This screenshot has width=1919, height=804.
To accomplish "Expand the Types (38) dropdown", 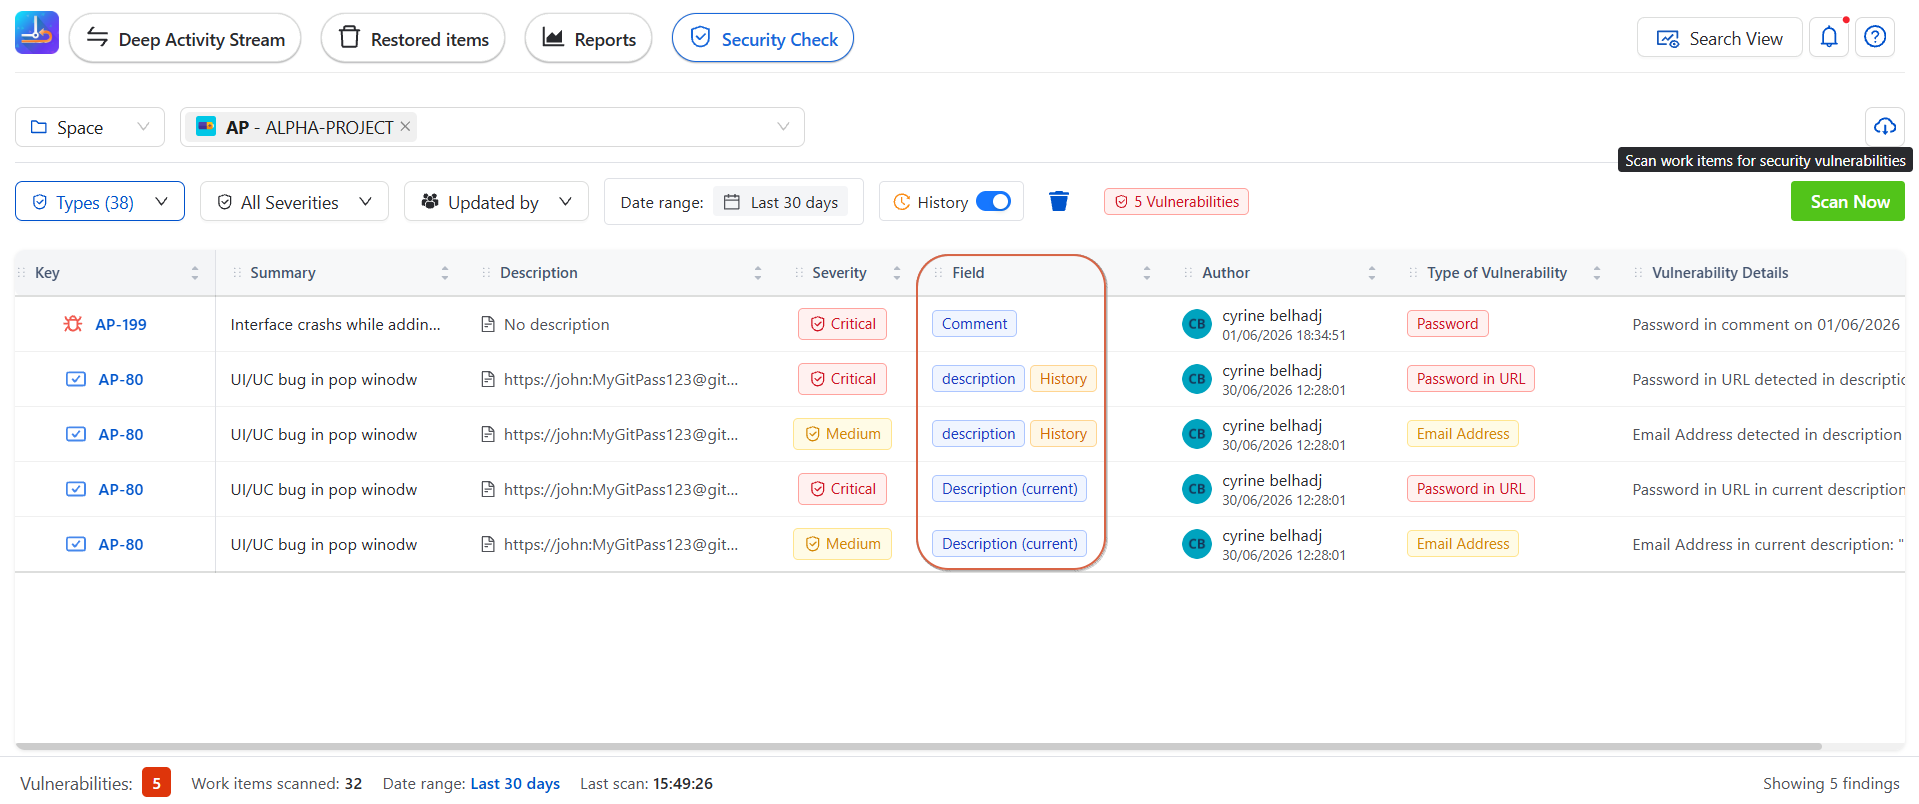I will (x=100, y=202).
